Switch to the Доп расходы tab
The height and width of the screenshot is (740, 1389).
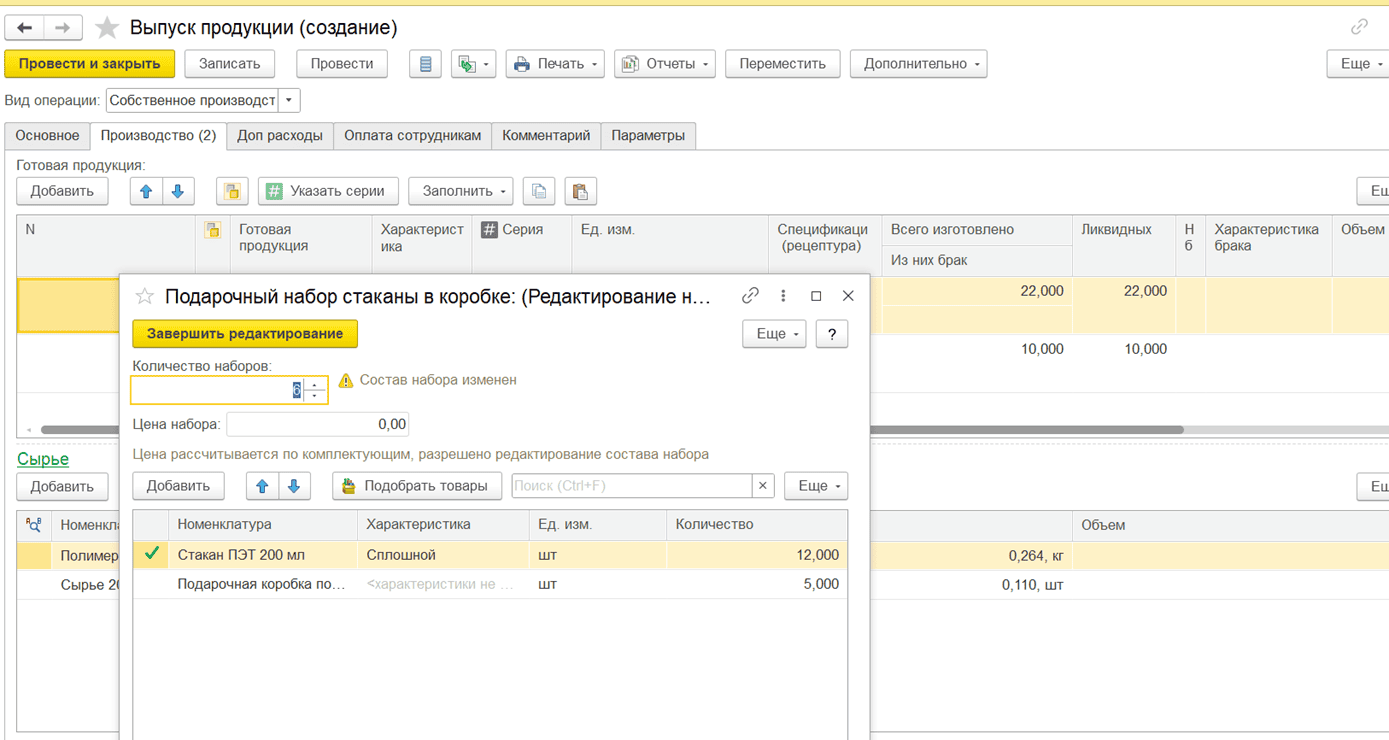tap(280, 136)
